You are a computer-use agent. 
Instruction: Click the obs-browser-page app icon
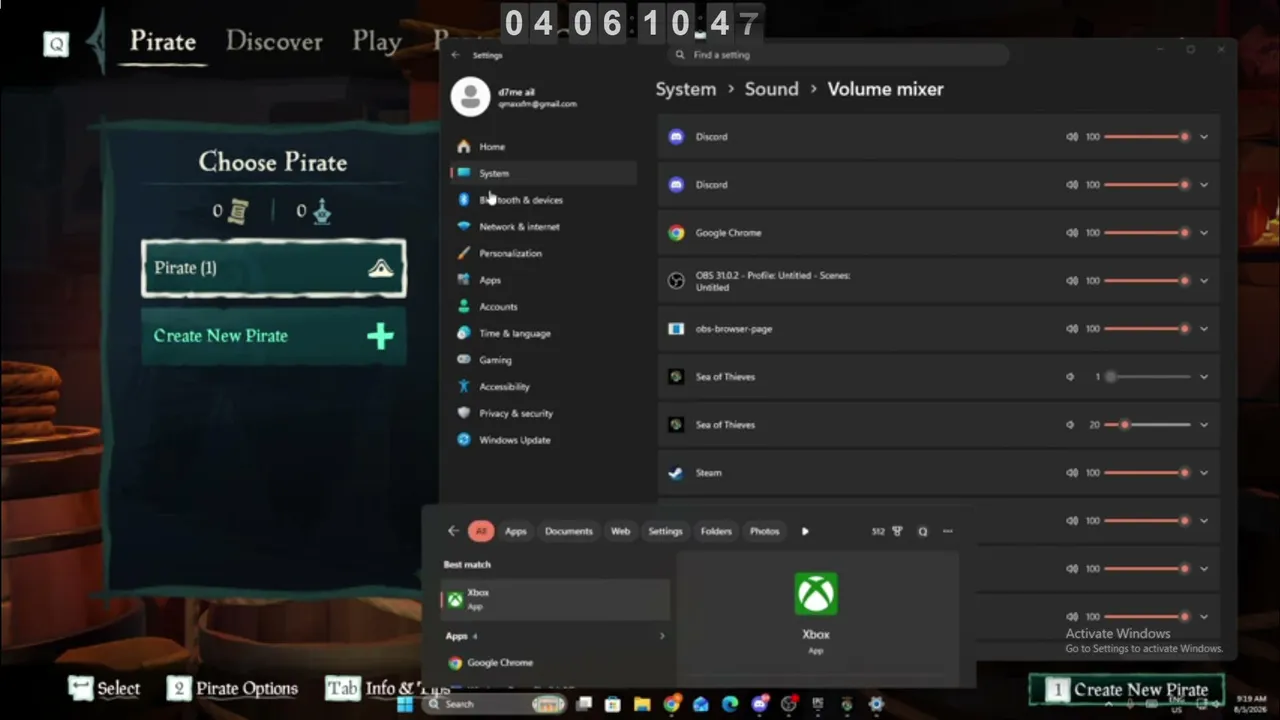click(676, 329)
